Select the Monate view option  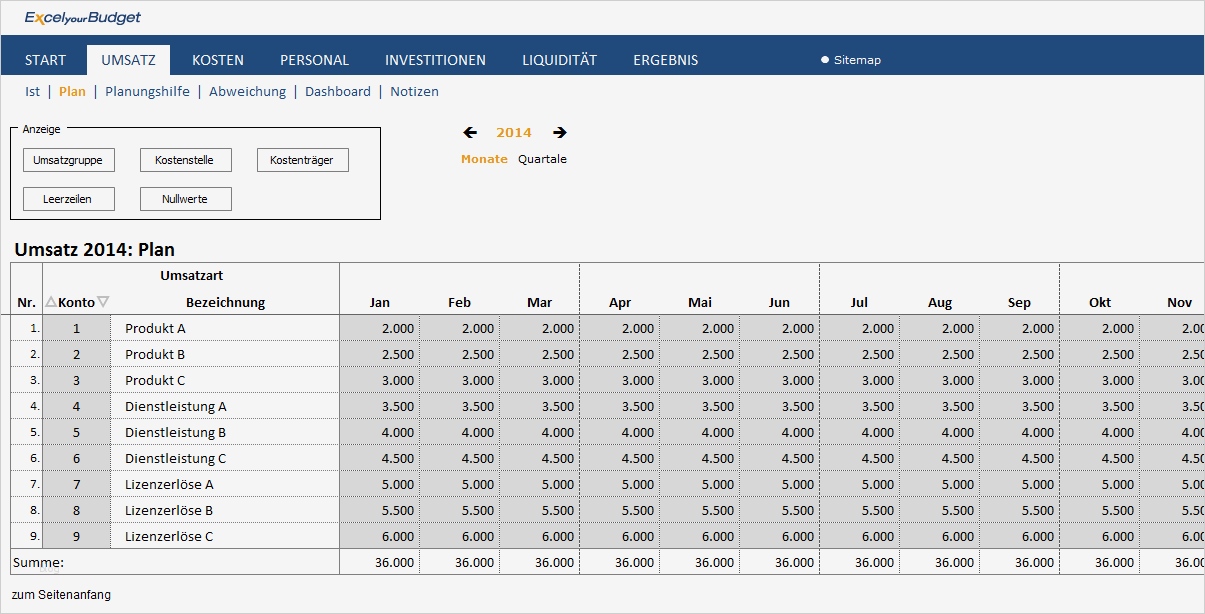(484, 159)
